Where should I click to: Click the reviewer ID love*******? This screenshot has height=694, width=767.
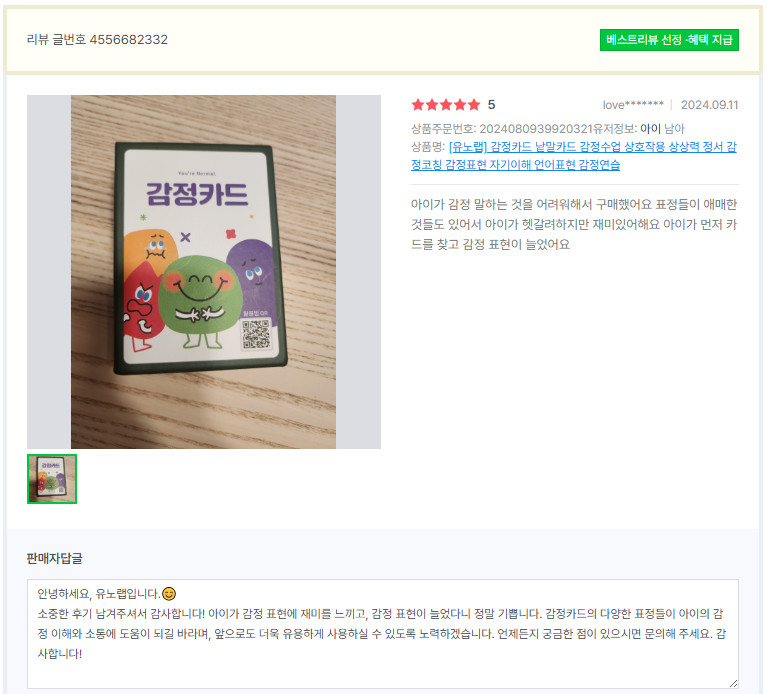[x=632, y=105]
